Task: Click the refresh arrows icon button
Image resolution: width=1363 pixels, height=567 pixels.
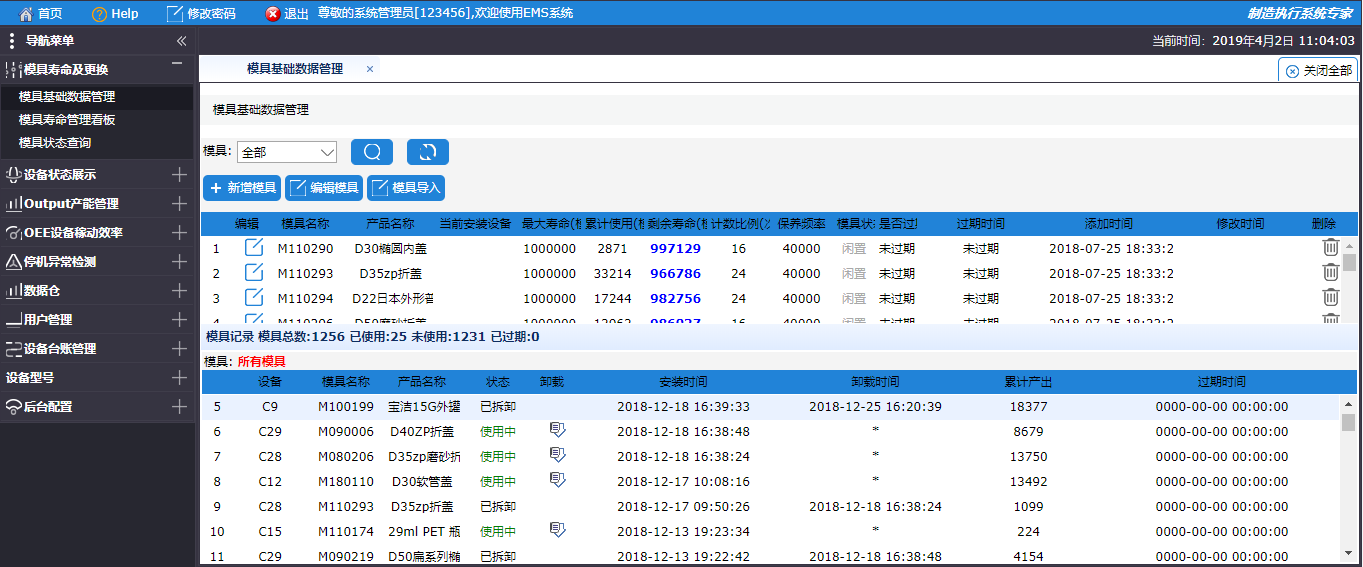Action: click(x=428, y=152)
